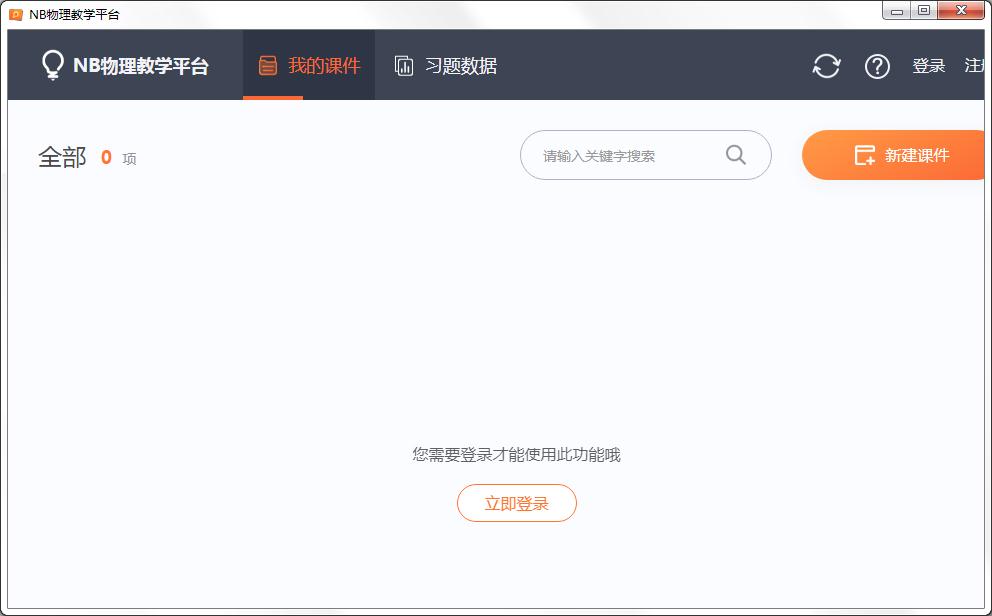The height and width of the screenshot is (616, 992).
Task: Click the 我的课件 document icon
Action: pyautogui.click(x=268, y=64)
